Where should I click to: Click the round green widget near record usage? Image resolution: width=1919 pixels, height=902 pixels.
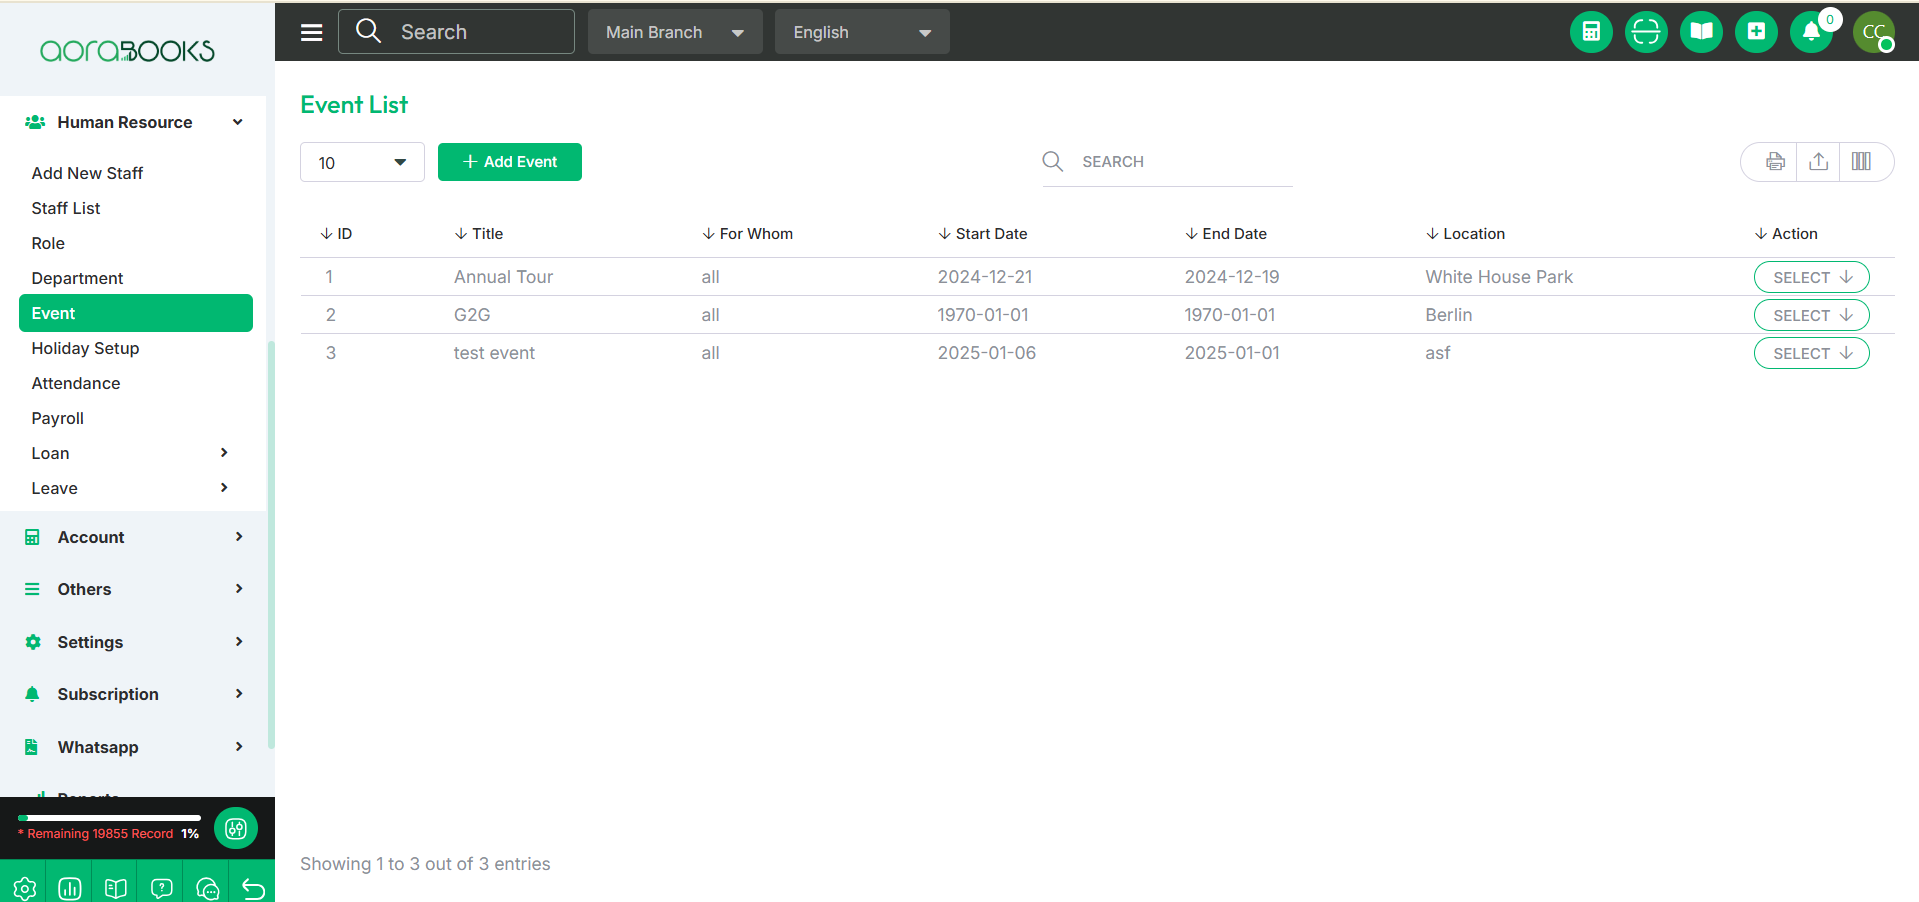coord(236,828)
